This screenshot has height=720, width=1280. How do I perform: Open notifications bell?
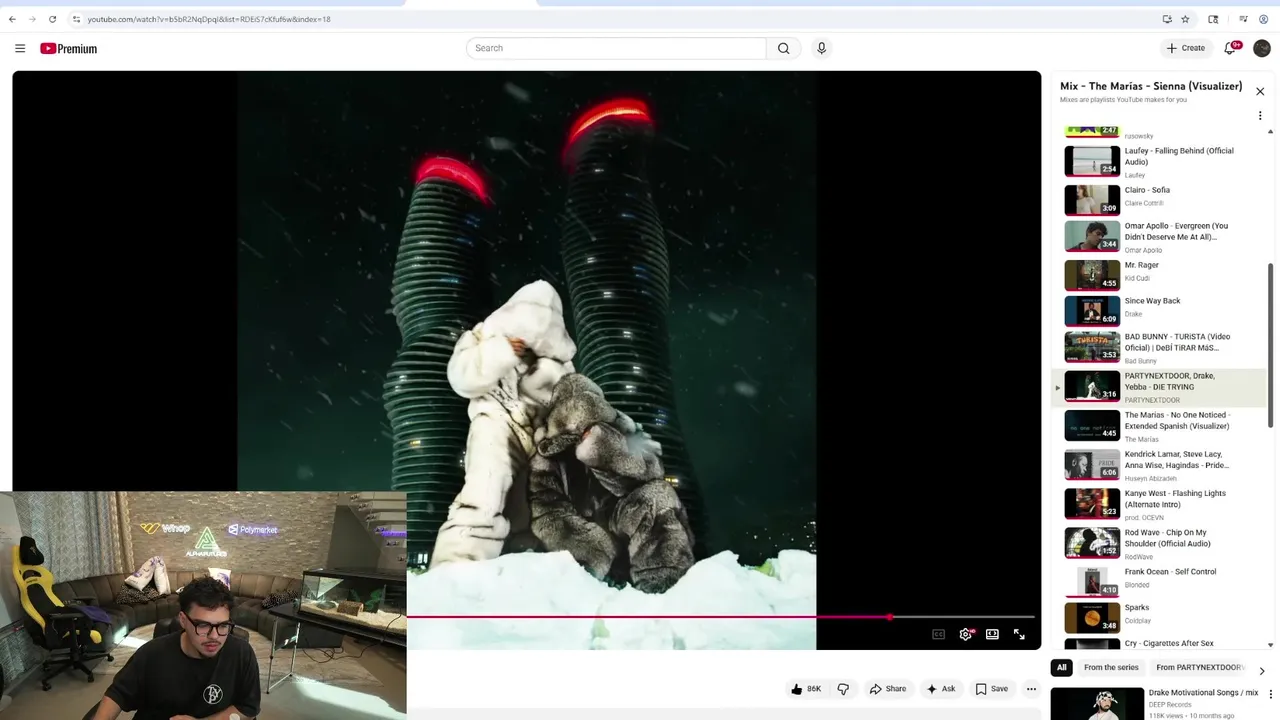(1230, 48)
